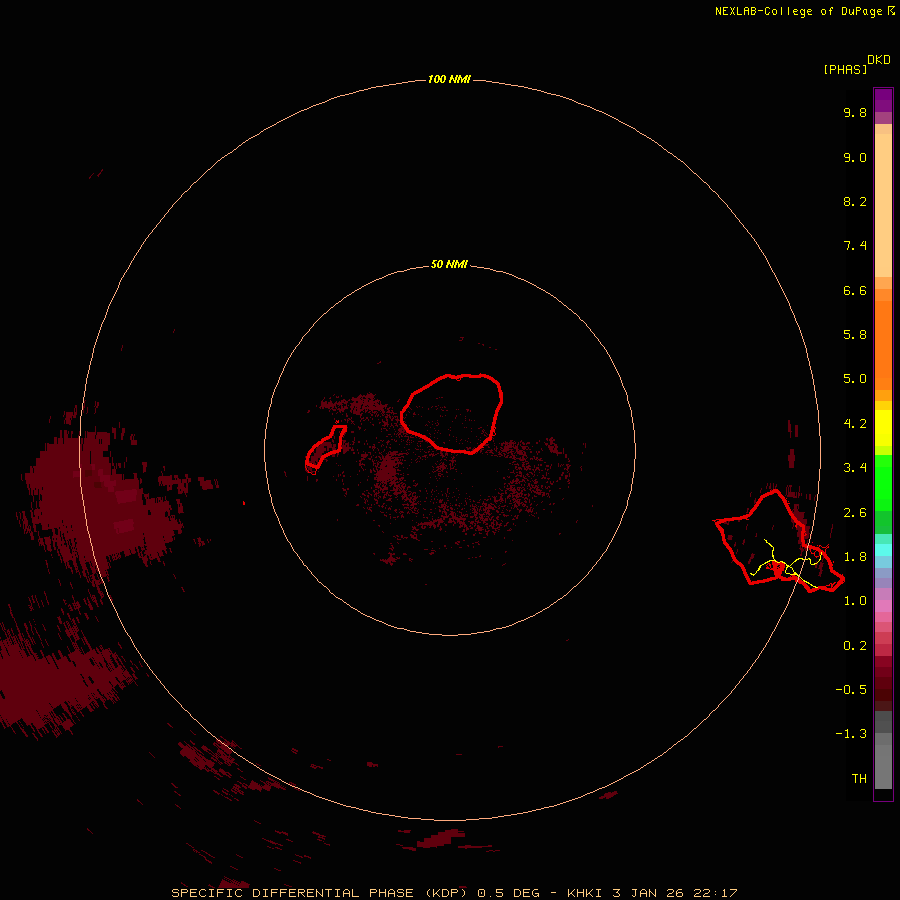The width and height of the screenshot is (900, 900).
Task: Pick the gray TH segment of color bar
Action: [x=883, y=766]
